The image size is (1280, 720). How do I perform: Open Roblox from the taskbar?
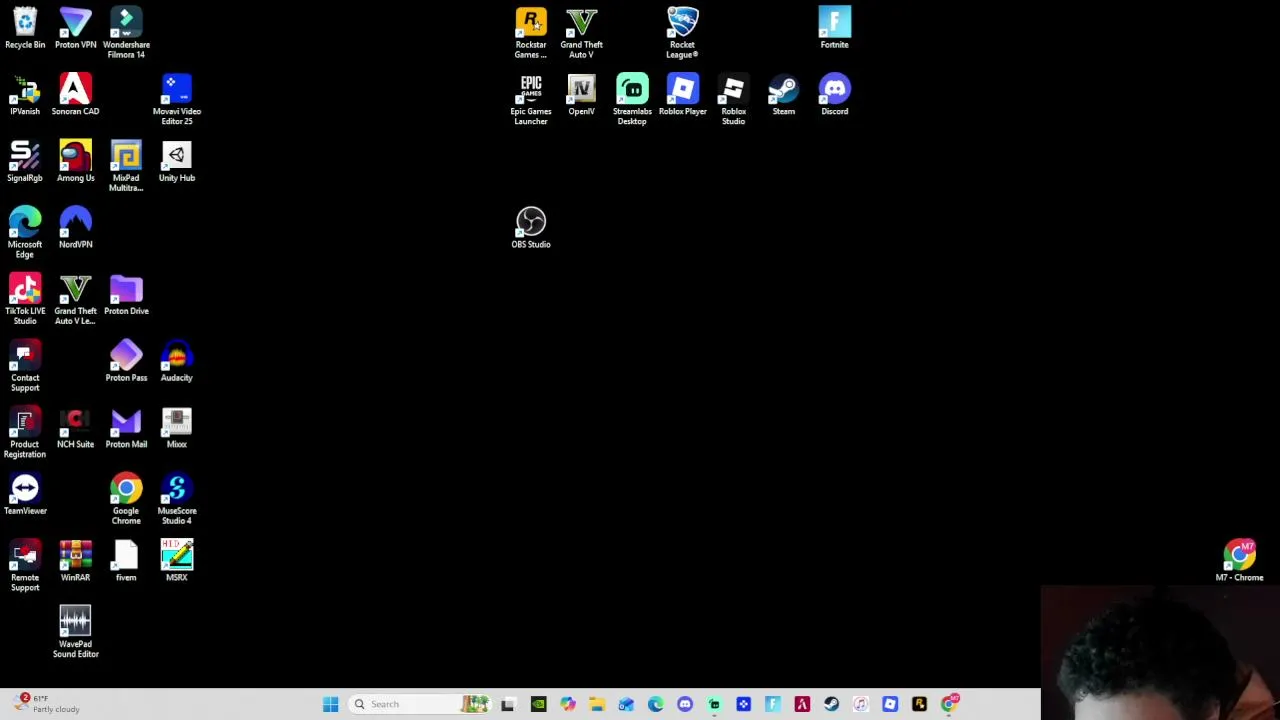(x=890, y=704)
